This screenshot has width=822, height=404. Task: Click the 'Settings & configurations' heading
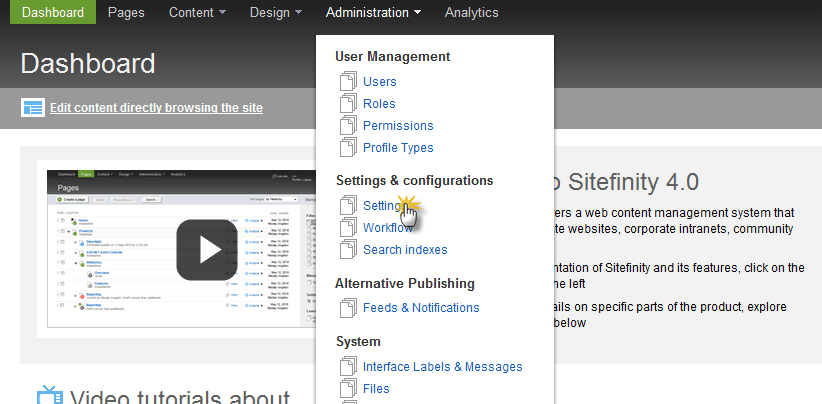tap(415, 180)
